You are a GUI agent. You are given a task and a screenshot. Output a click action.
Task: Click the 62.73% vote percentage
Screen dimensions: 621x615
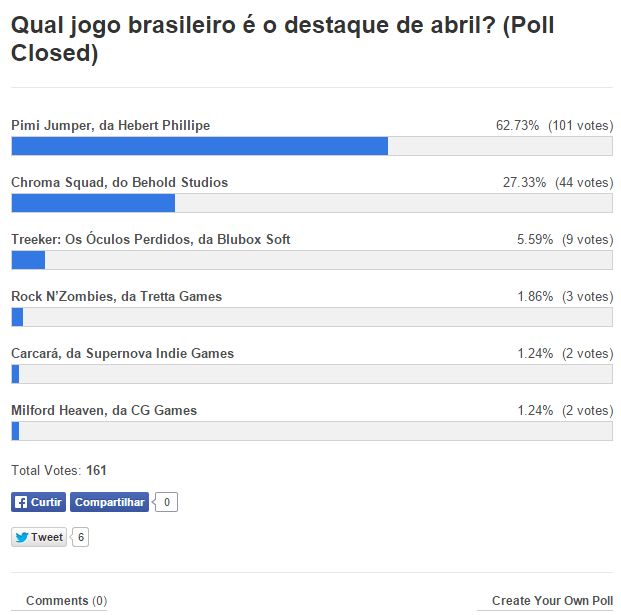(517, 126)
